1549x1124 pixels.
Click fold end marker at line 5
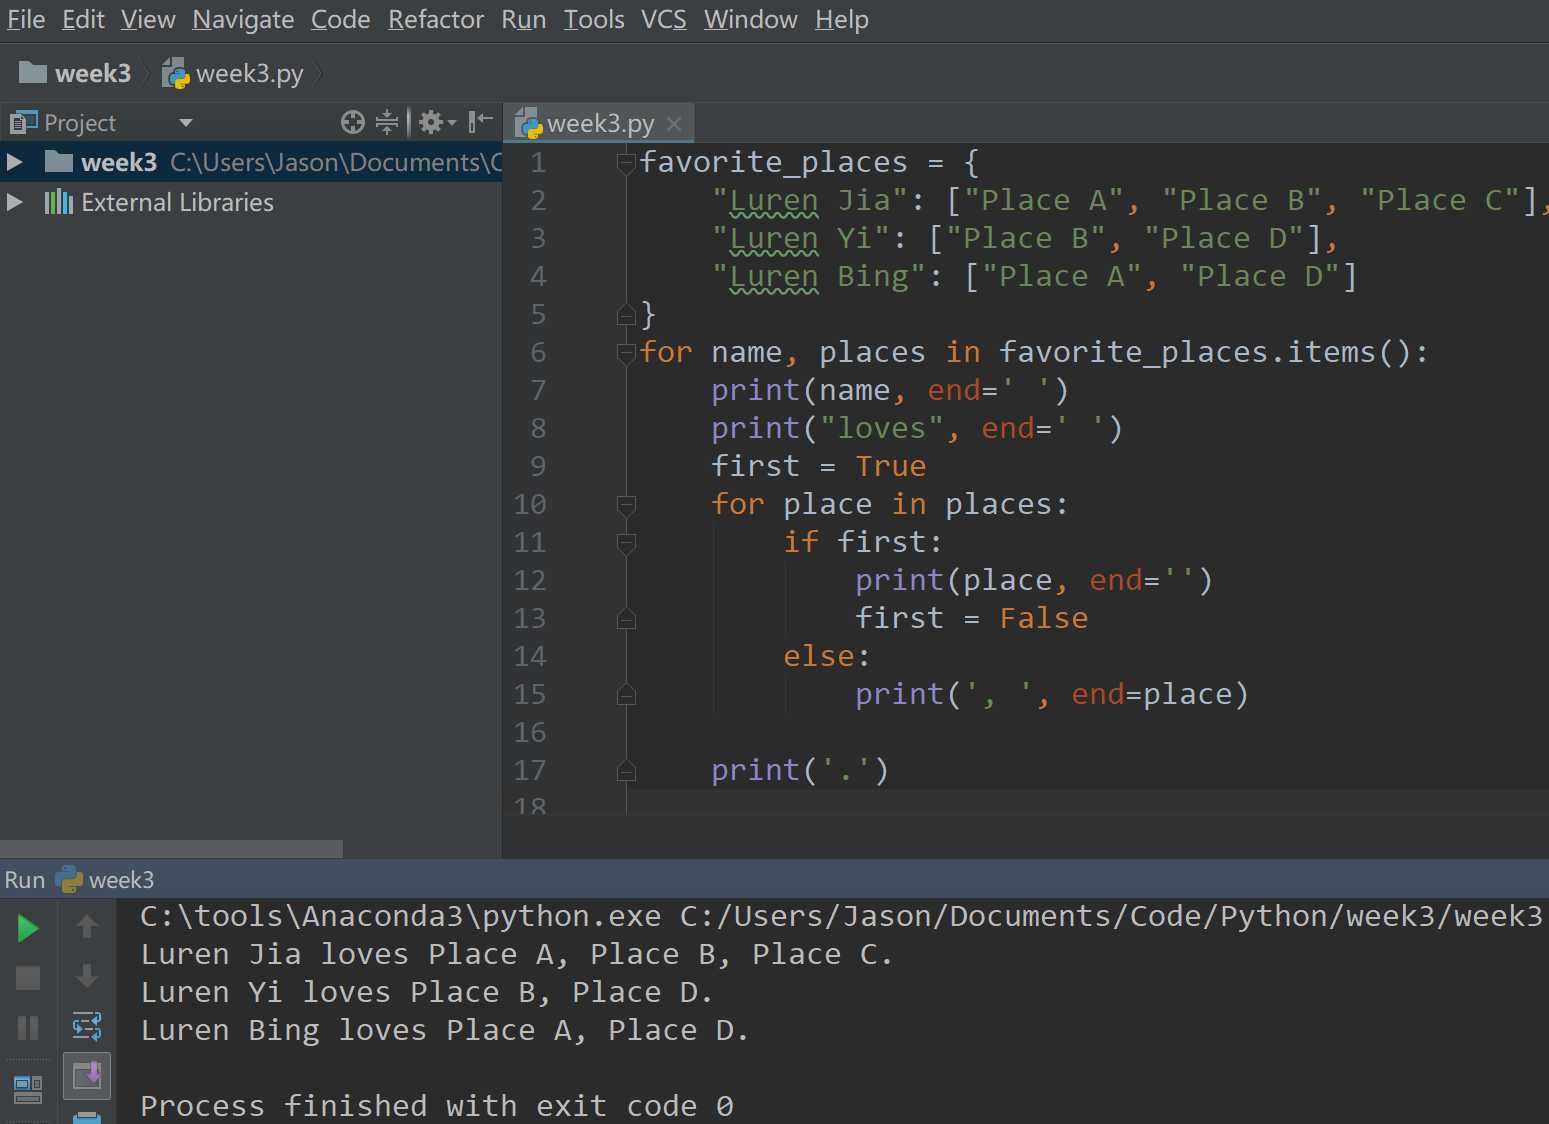[x=626, y=315]
